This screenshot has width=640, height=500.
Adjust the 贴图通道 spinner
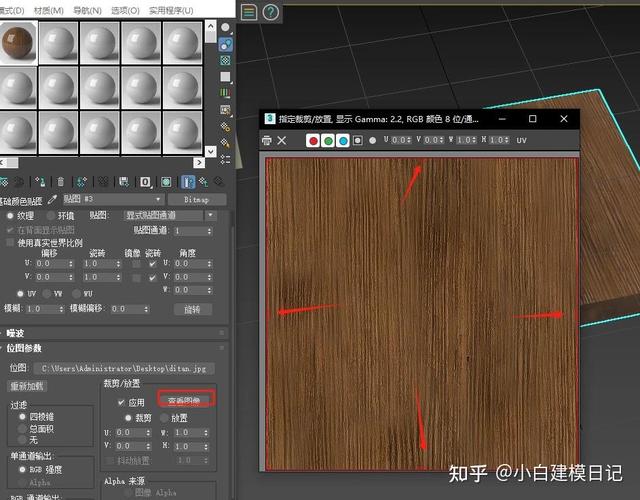pos(209,231)
